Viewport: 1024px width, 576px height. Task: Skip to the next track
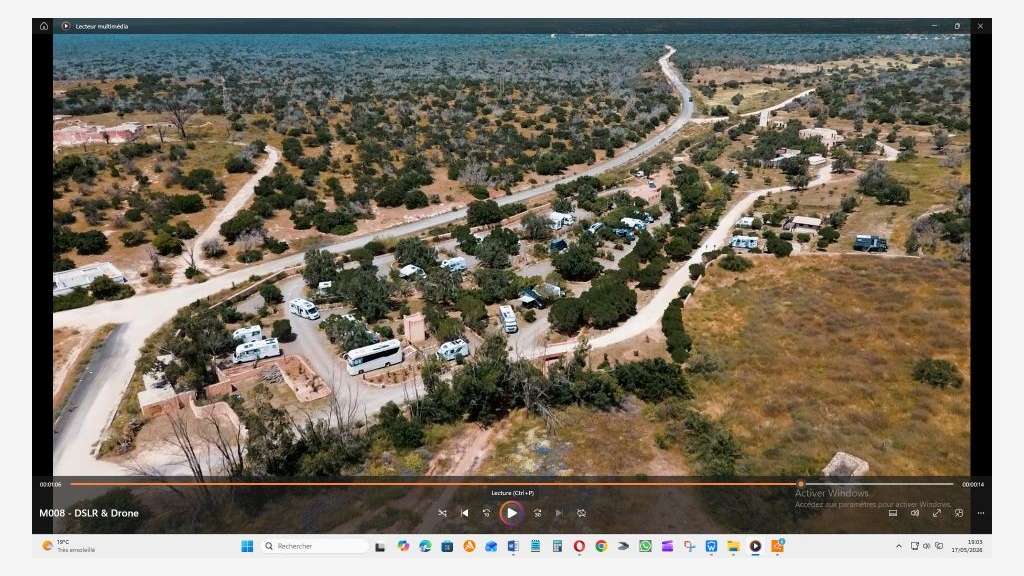pyautogui.click(x=559, y=513)
